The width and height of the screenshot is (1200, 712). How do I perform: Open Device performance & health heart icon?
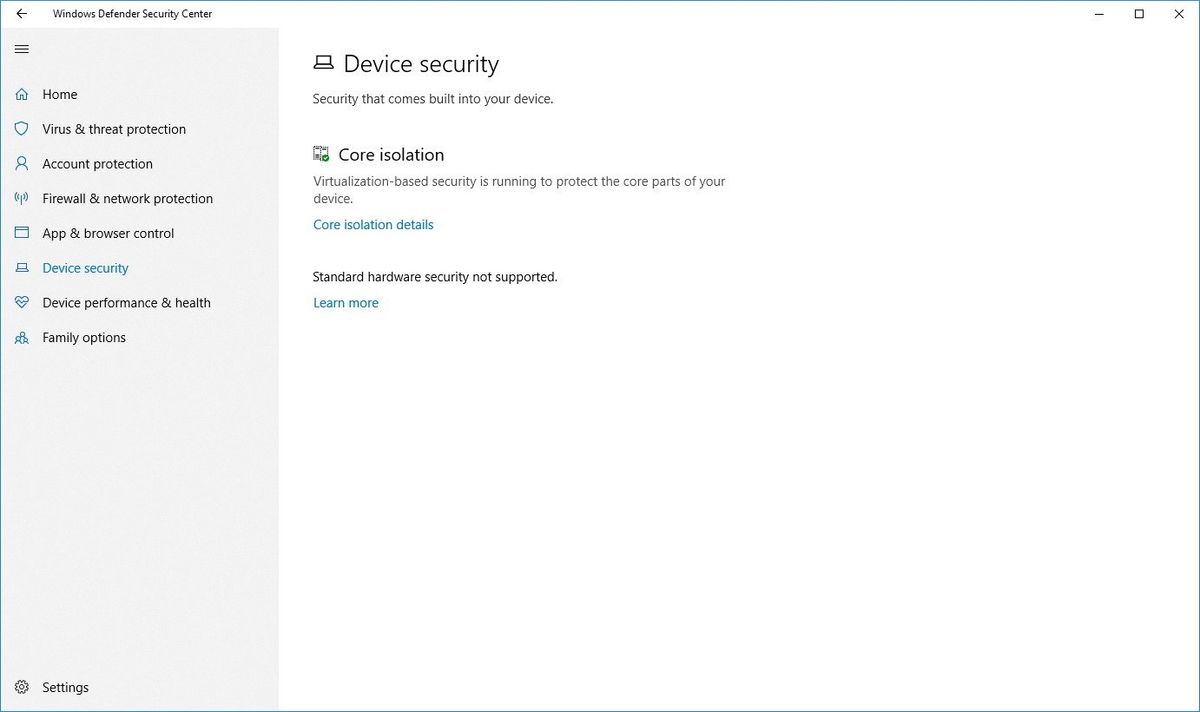22,302
